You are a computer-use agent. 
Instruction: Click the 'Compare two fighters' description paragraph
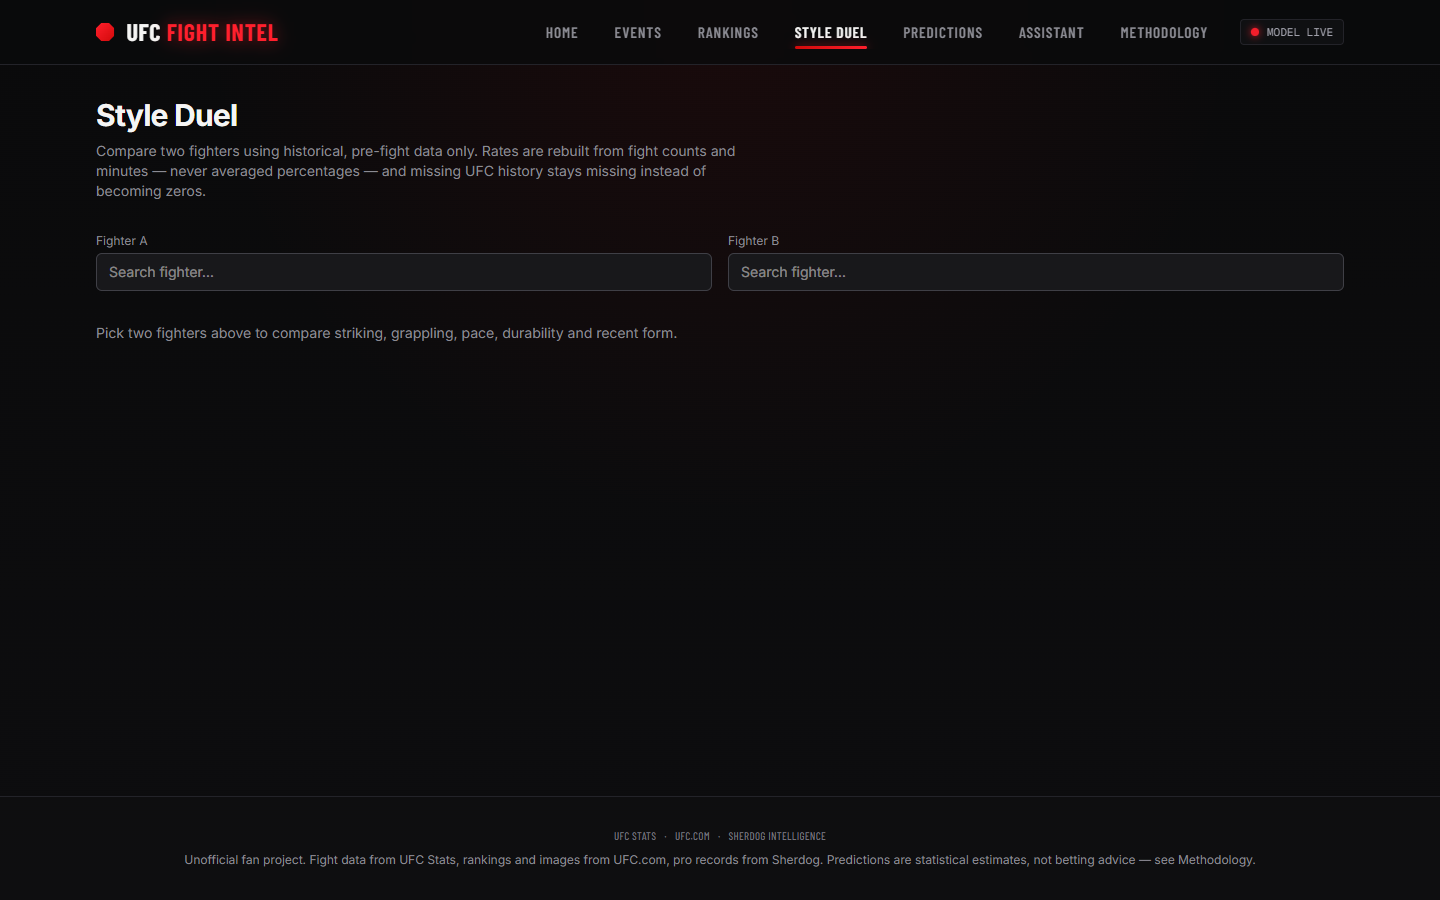416,171
